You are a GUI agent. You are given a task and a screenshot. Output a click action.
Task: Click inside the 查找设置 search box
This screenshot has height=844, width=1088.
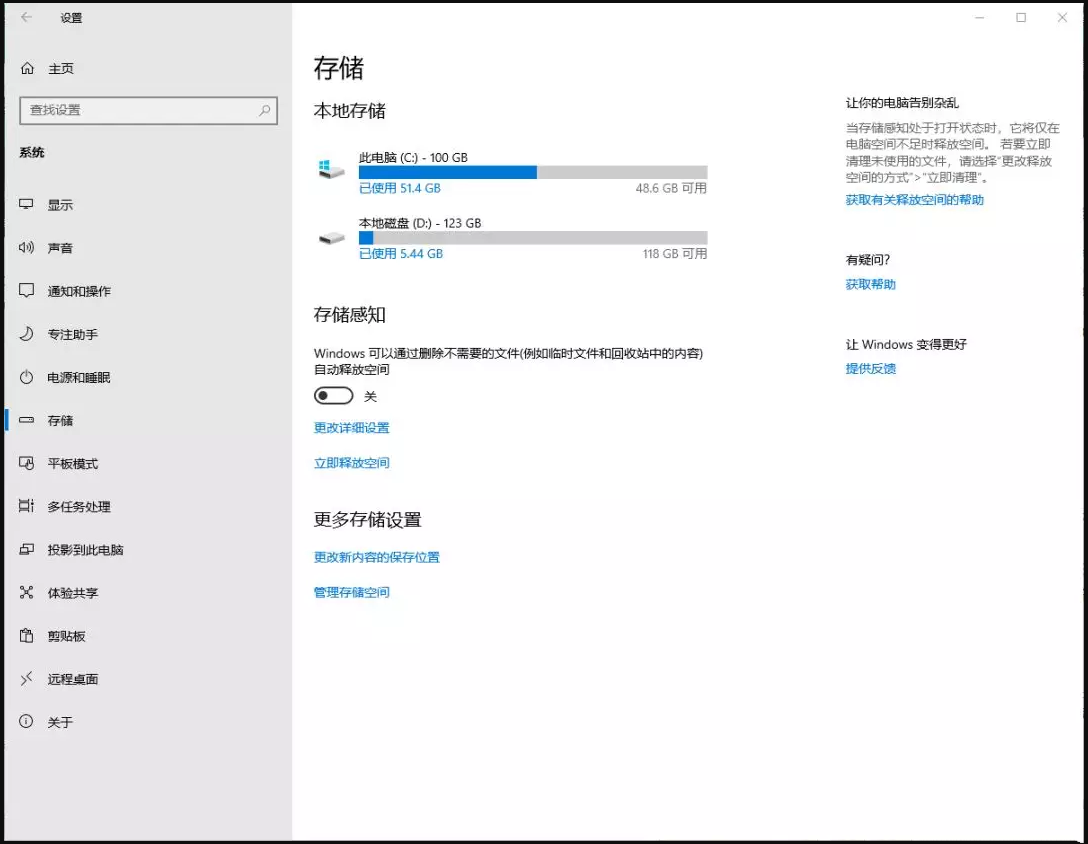click(148, 111)
